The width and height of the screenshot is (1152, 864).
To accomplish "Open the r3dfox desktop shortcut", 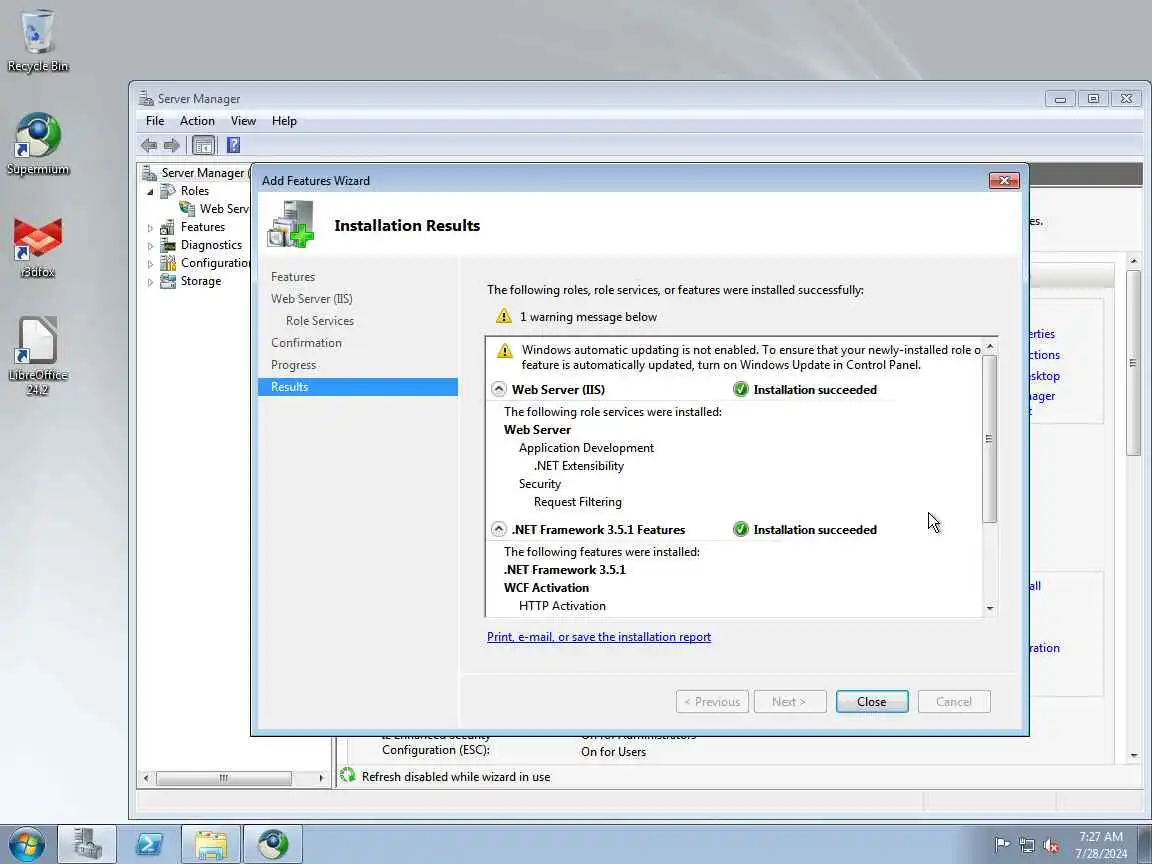I will pyautogui.click(x=37, y=248).
